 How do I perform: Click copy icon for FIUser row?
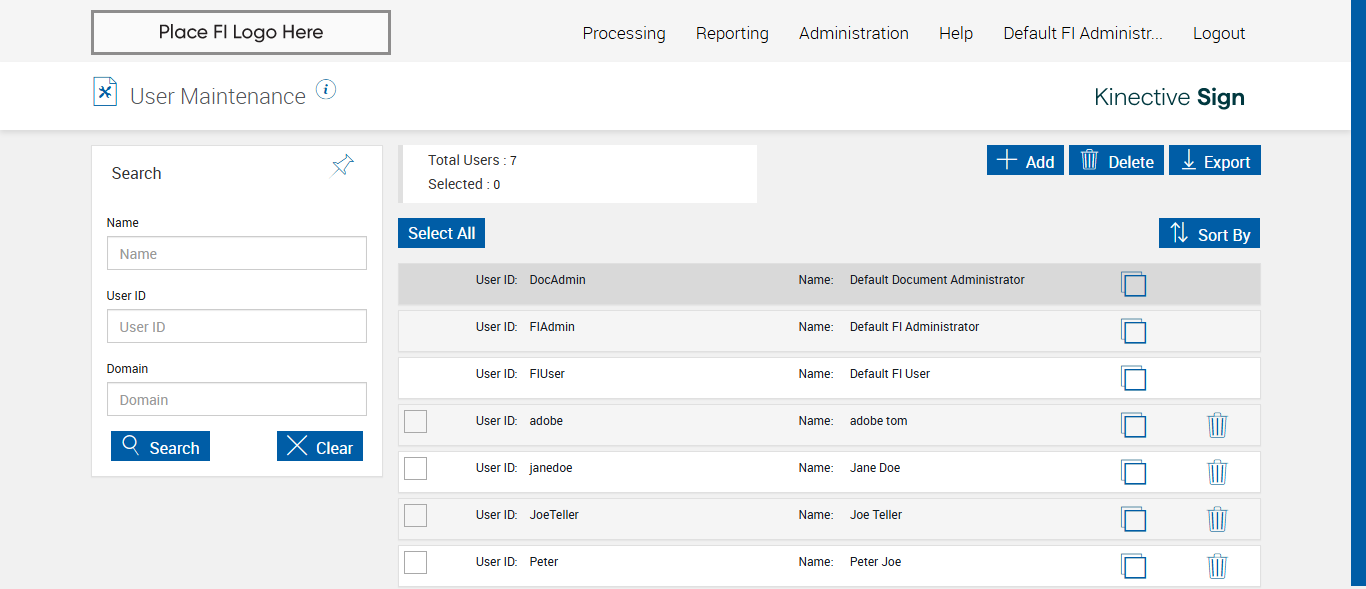pyautogui.click(x=1133, y=378)
